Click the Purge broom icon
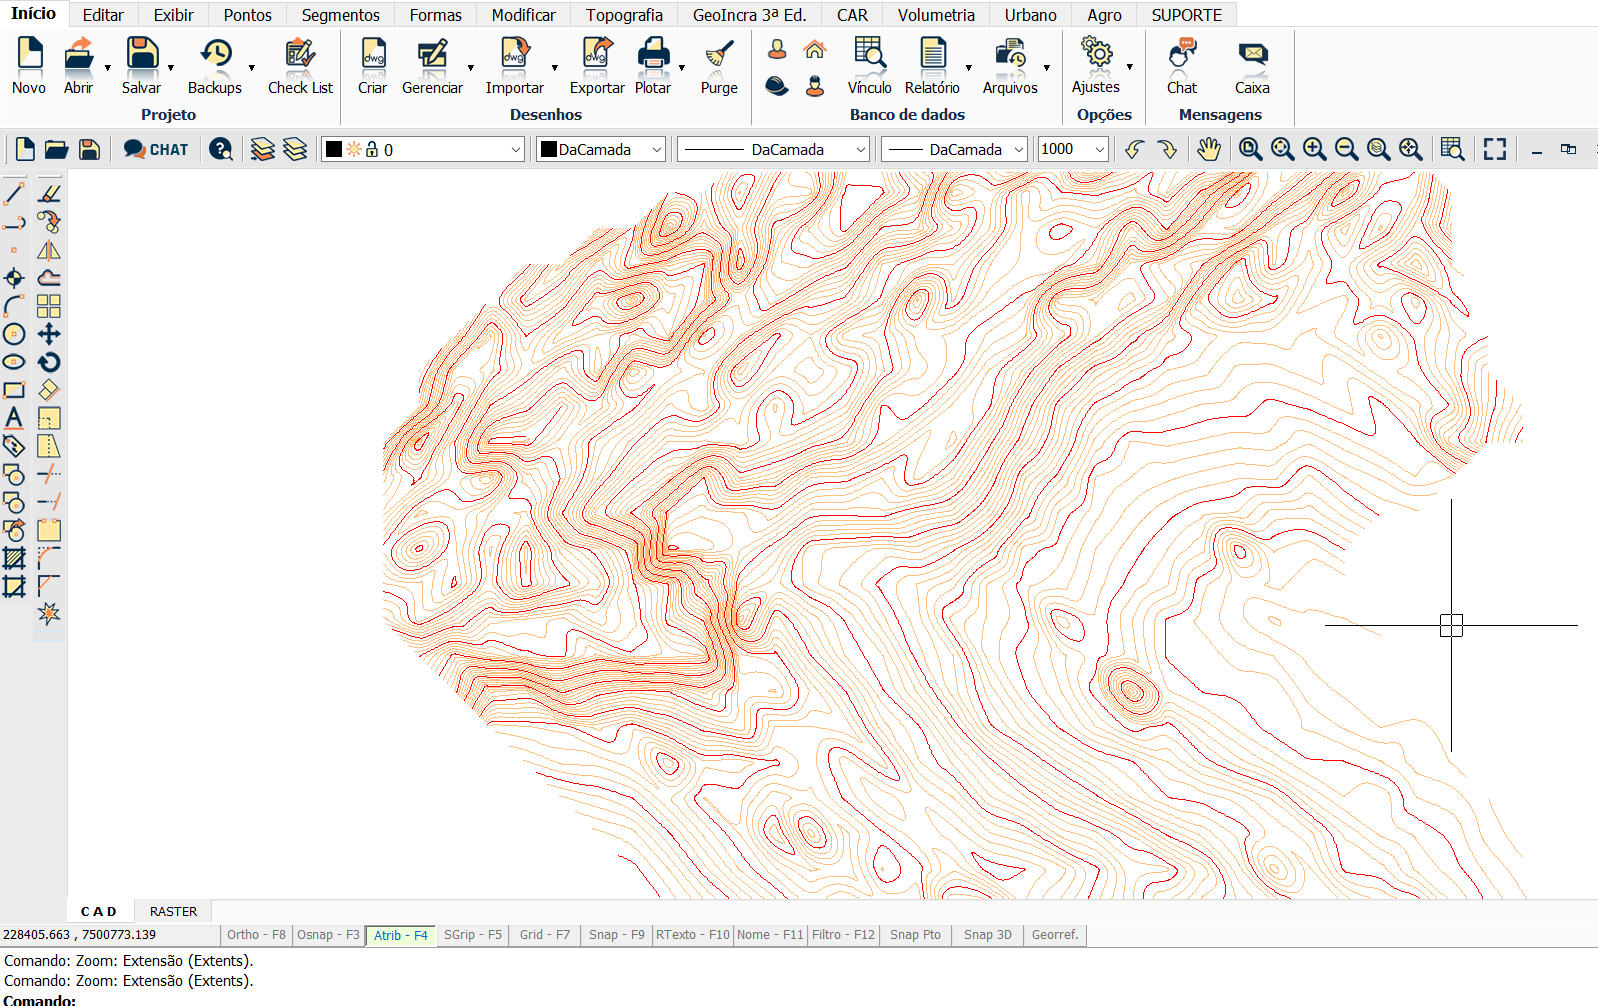Viewport: 1598px width, 1006px height. pos(718,56)
